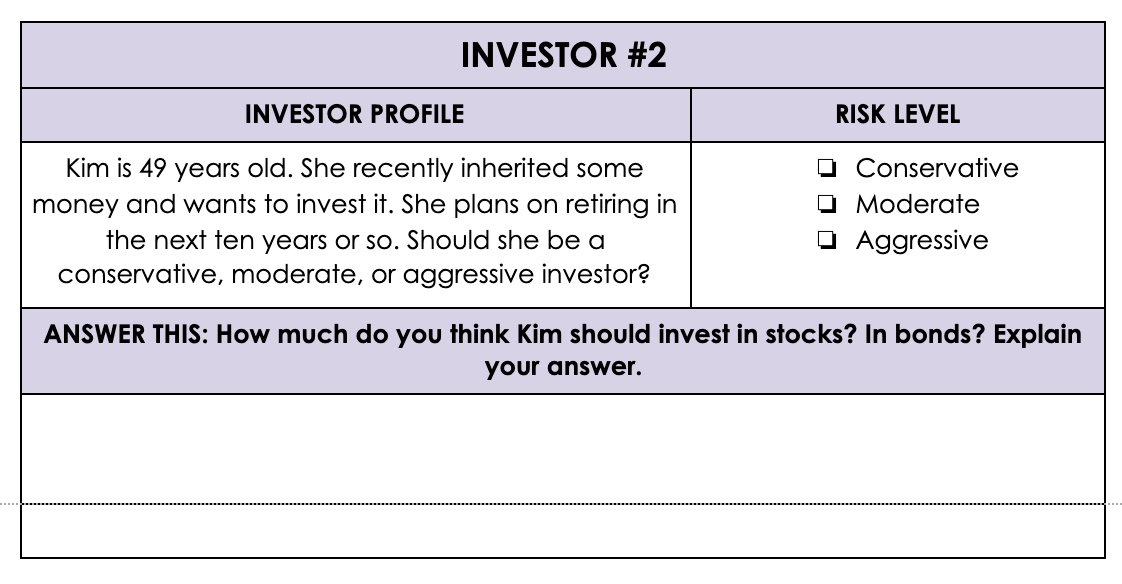Screen dimensions: 1122x584
Task: Tick the Moderate checkbox
Action: tap(826, 205)
